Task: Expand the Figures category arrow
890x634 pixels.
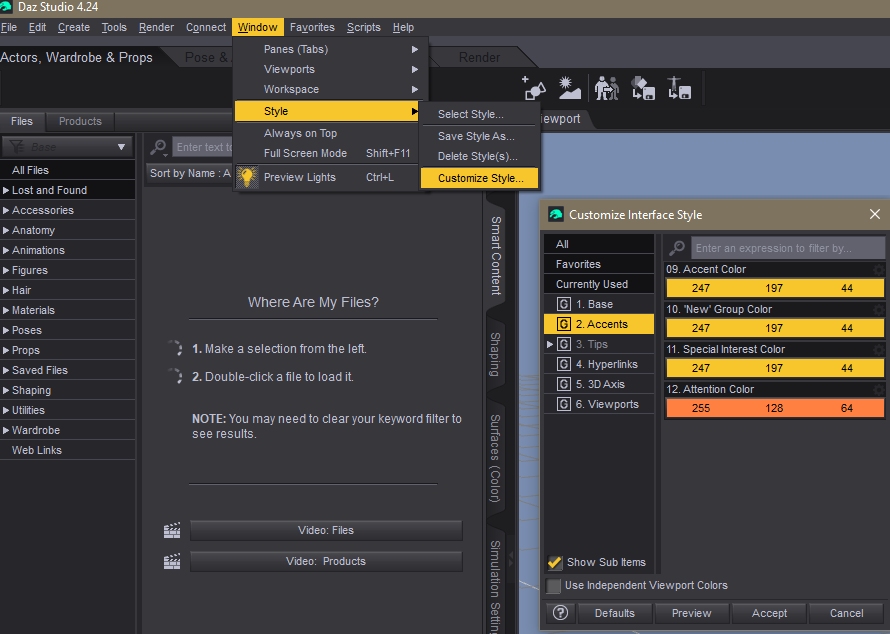Action: (x=6, y=270)
